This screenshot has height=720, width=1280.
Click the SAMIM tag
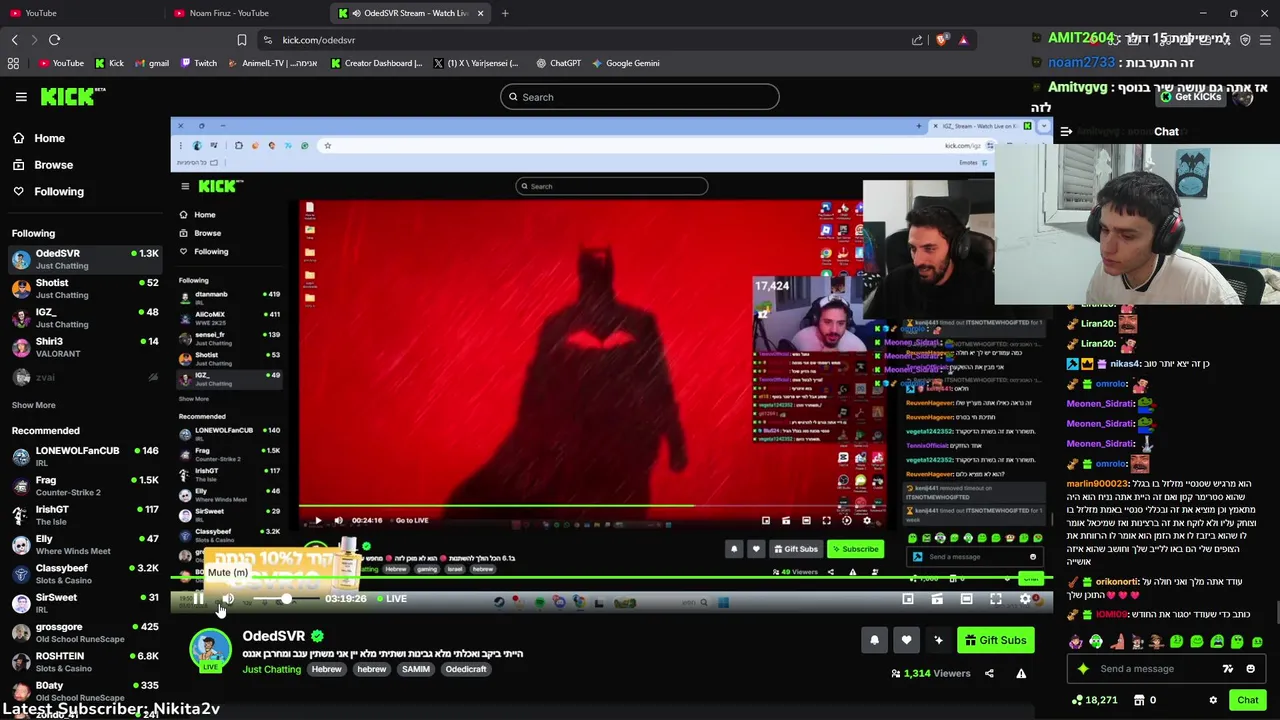pos(416,669)
